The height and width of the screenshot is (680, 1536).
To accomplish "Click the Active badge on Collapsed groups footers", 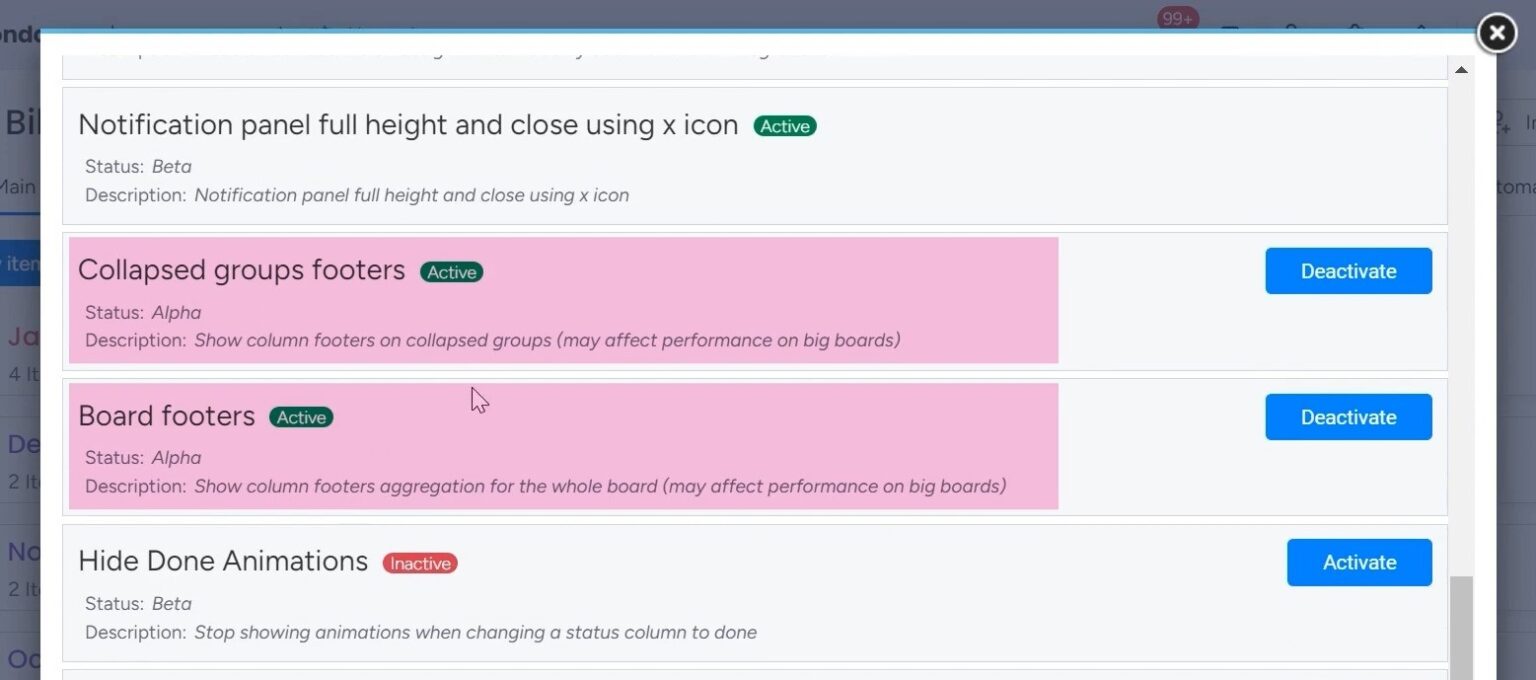I will click(451, 272).
